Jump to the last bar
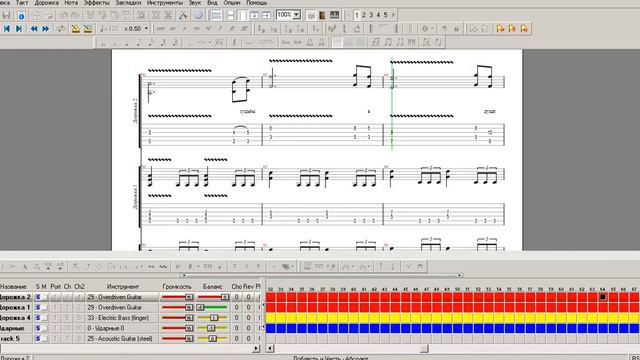Screen dimensions: 640x360 19,29
